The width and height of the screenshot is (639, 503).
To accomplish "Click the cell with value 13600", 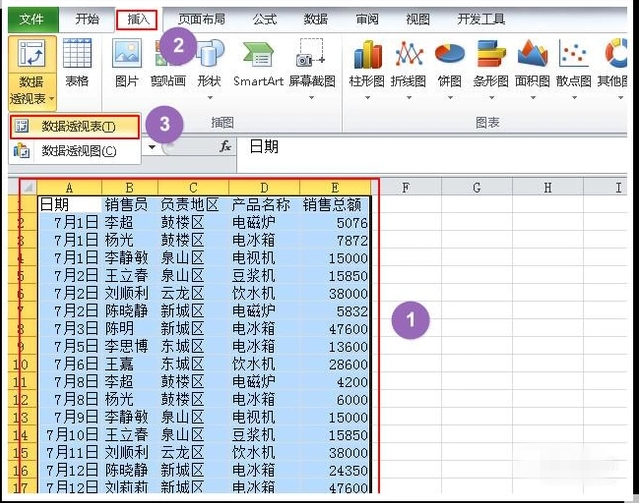I will (x=335, y=346).
